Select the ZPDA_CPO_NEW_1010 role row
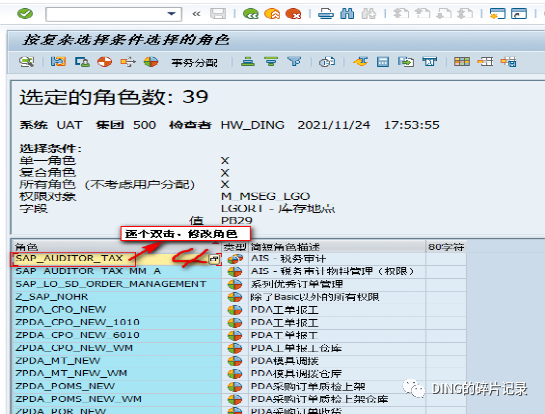This screenshot has width=545, height=414. pos(117,322)
